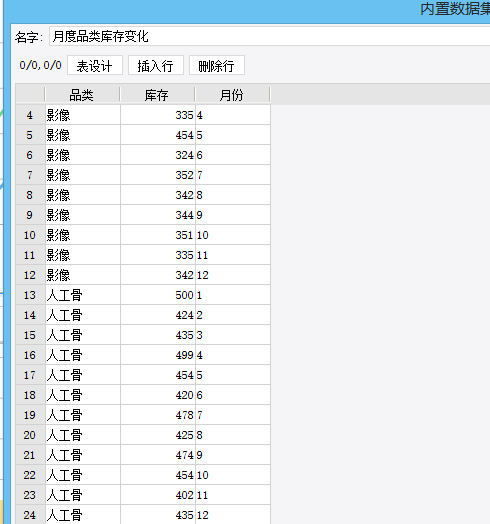Click 库存 cell 454 in row 5

click(158, 135)
